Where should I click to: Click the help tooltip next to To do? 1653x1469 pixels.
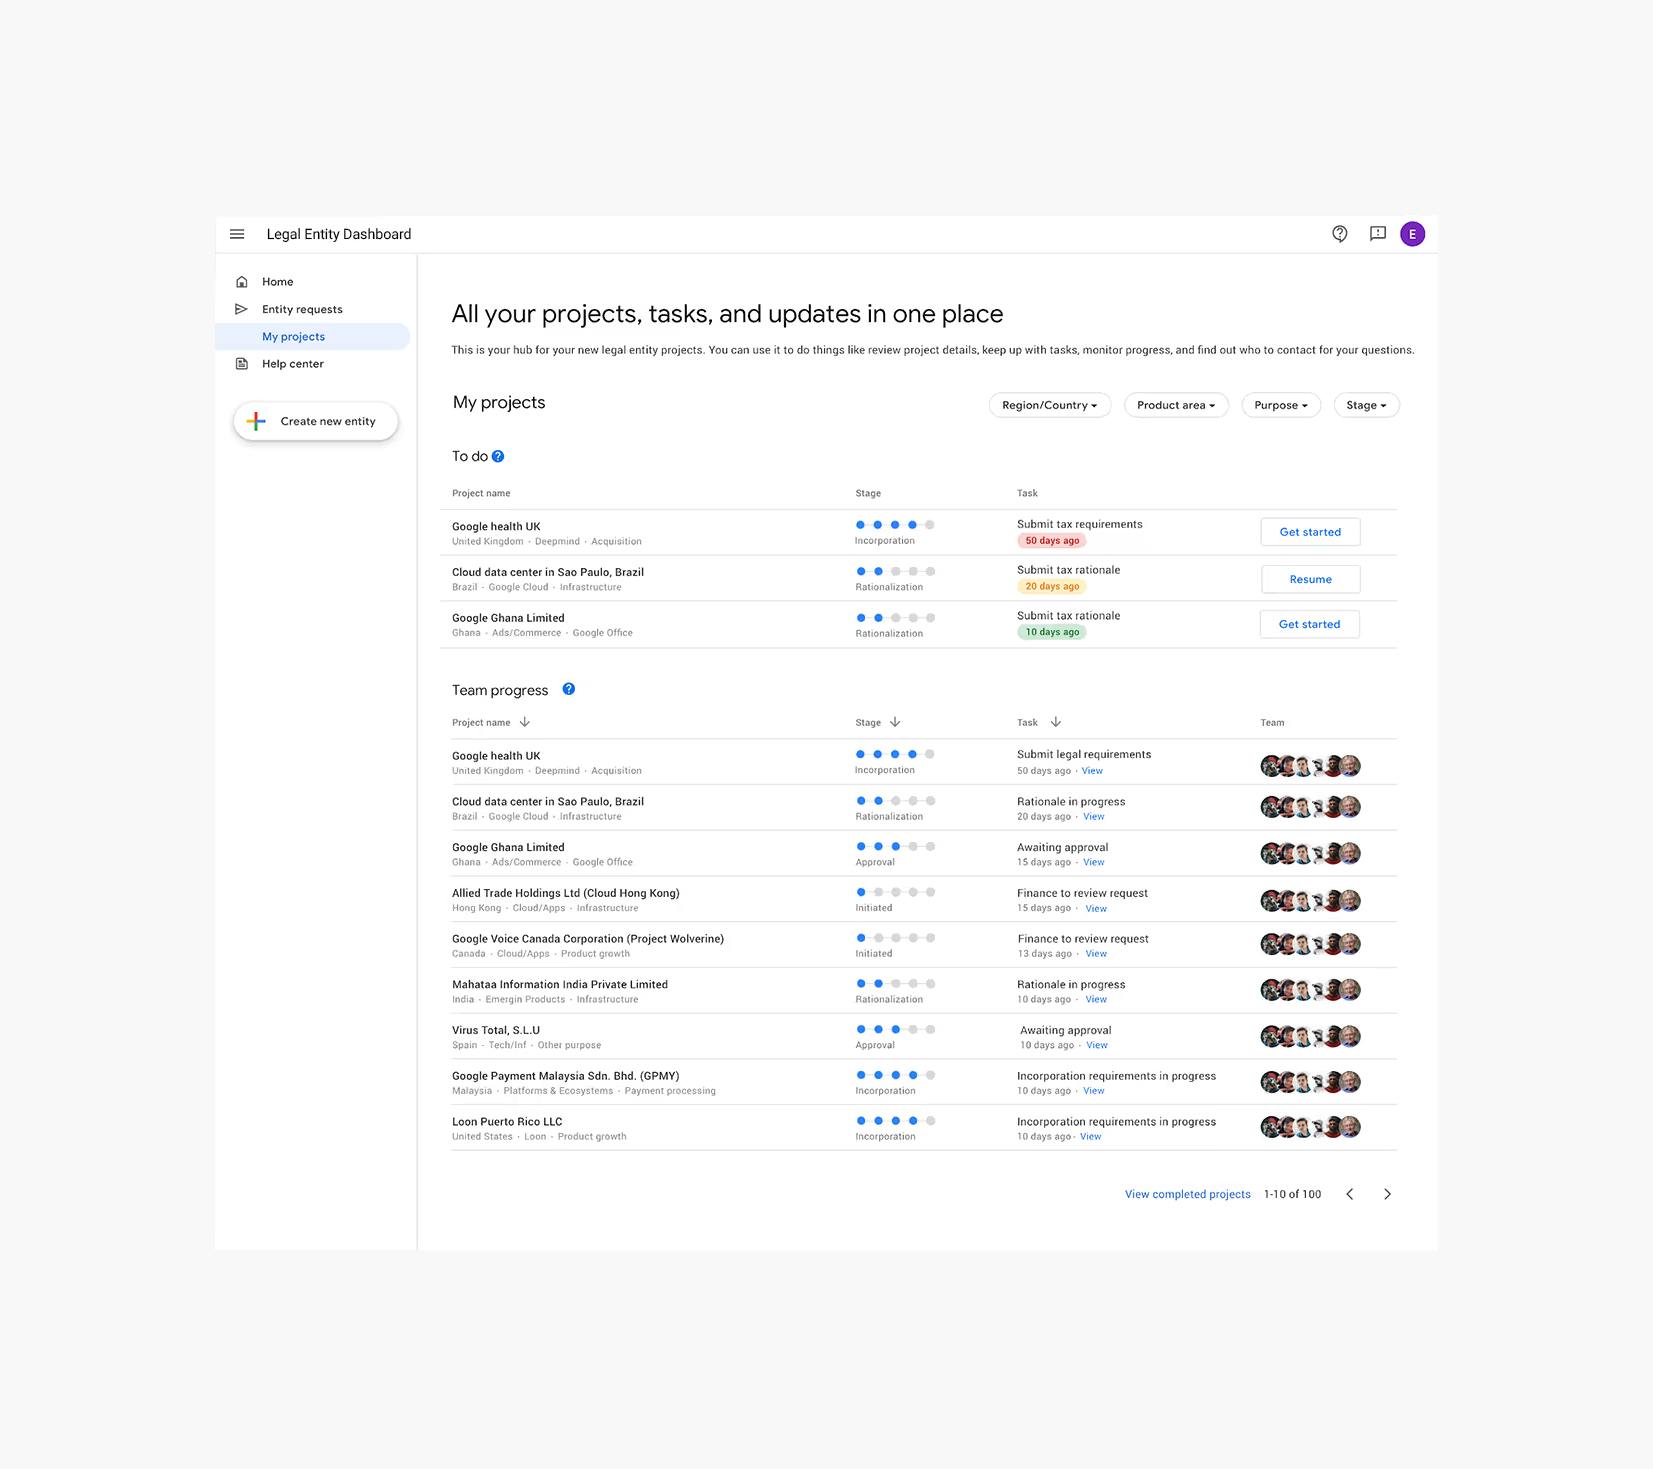click(498, 456)
